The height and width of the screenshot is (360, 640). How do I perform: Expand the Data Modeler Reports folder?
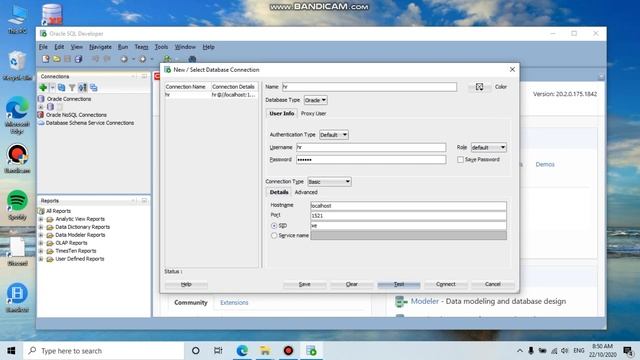pyautogui.click(x=41, y=235)
